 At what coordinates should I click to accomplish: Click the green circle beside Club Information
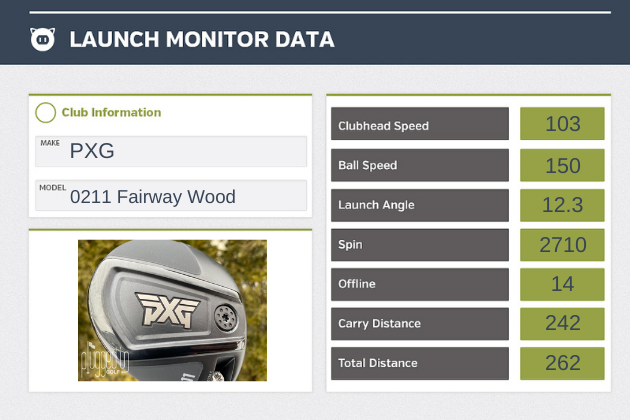(x=45, y=113)
